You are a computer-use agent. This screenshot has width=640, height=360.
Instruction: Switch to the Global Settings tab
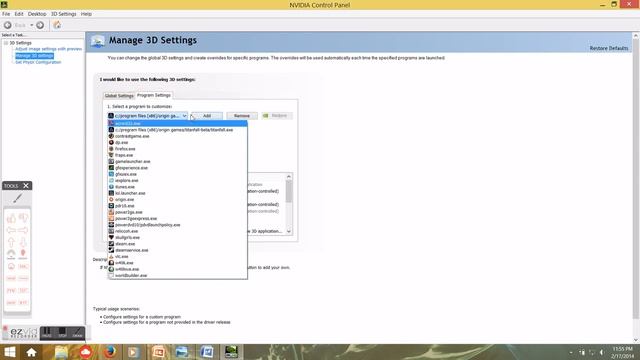119,96
